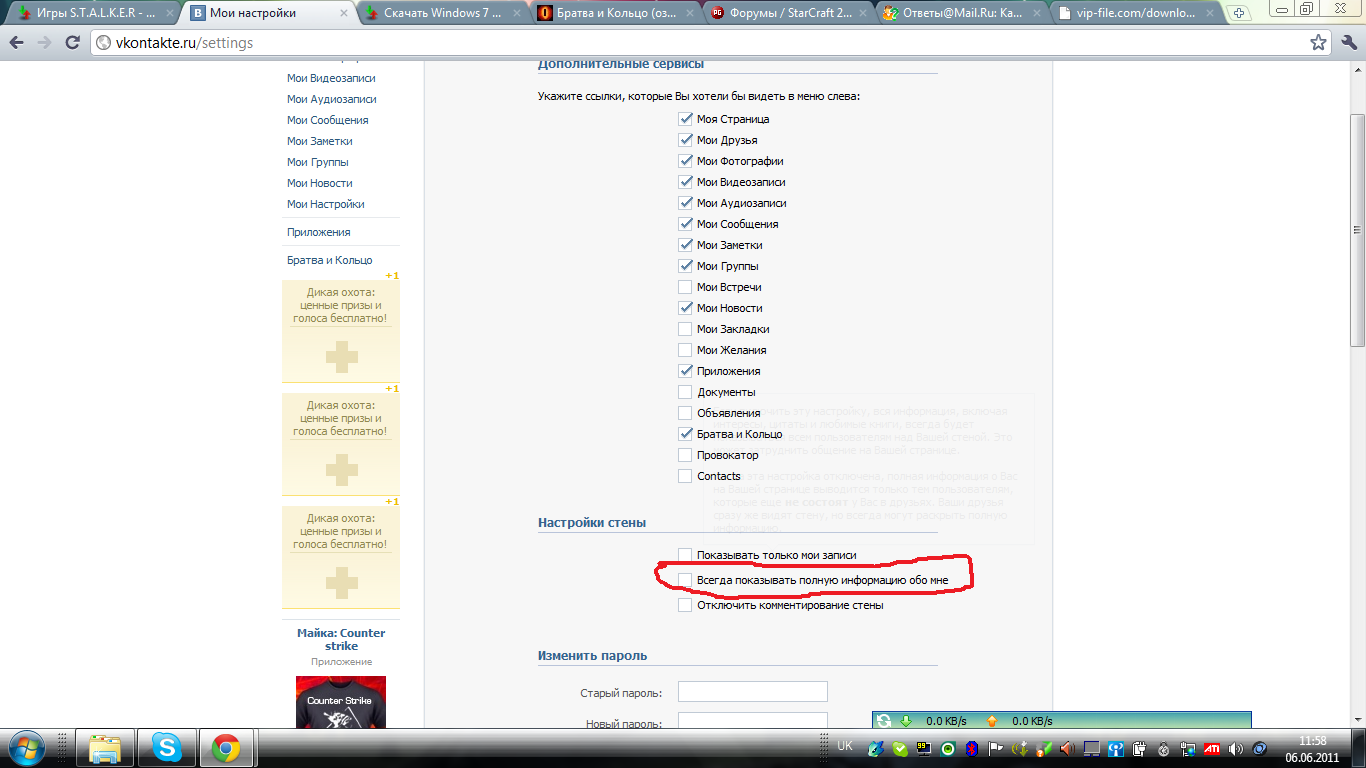Click the orange upload arrow in speed widget

992,720
